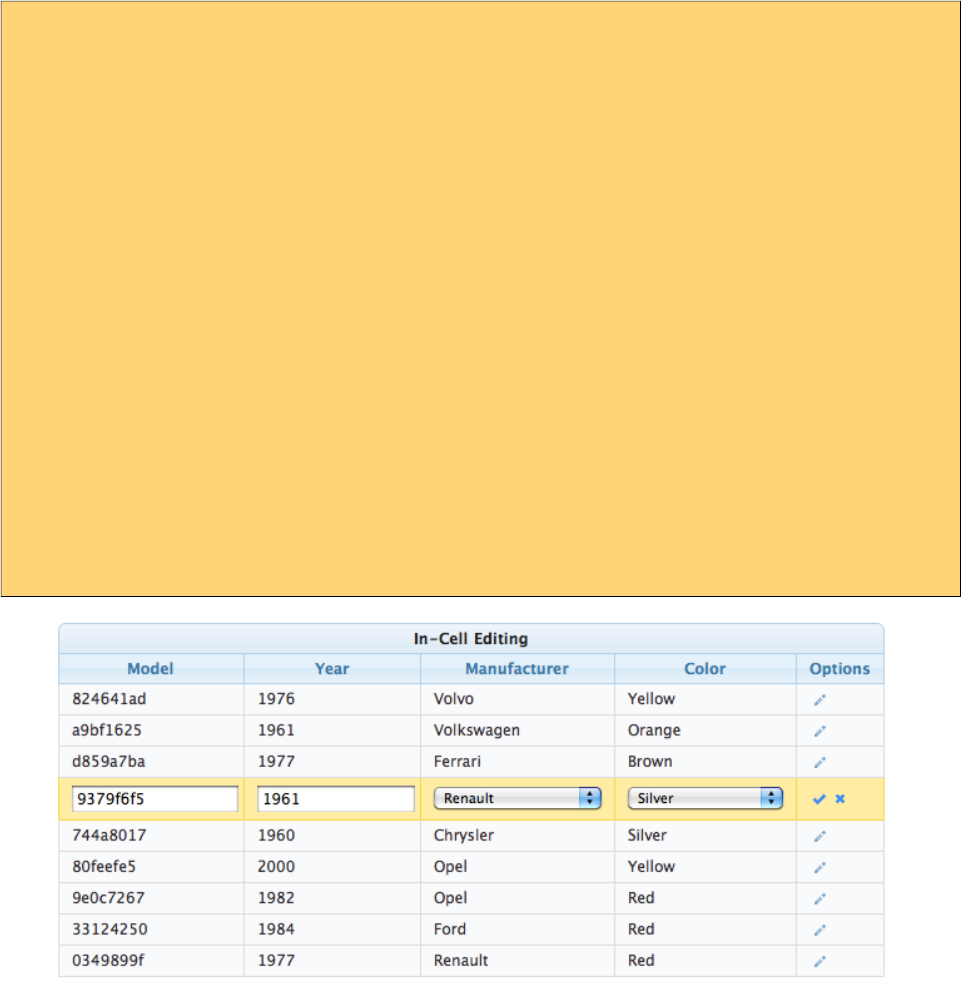Edit row 0349899f with pencil icon

click(x=819, y=961)
